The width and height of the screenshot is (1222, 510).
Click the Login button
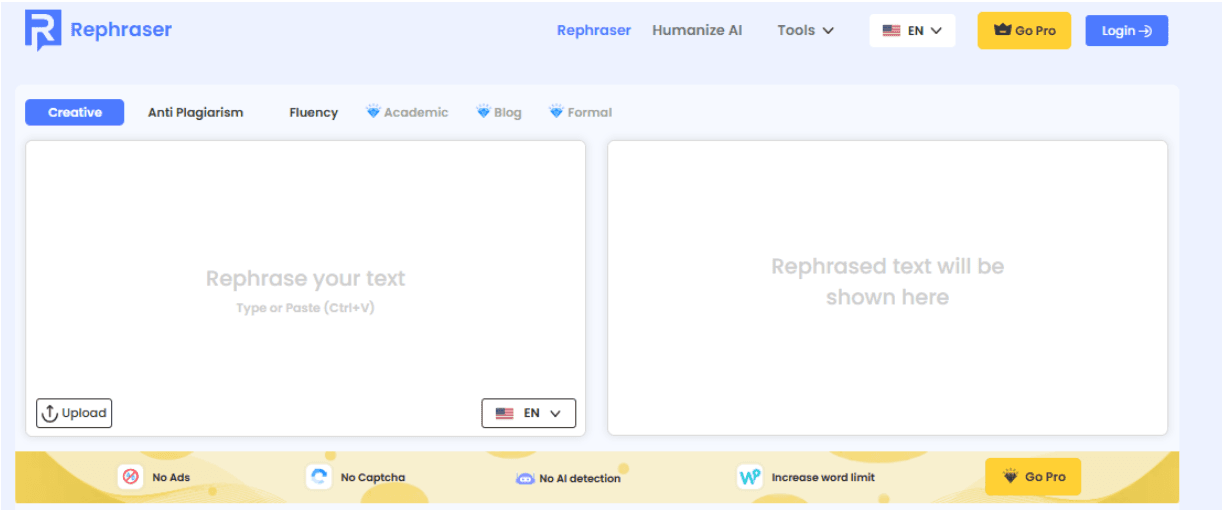tap(1127, 31)
